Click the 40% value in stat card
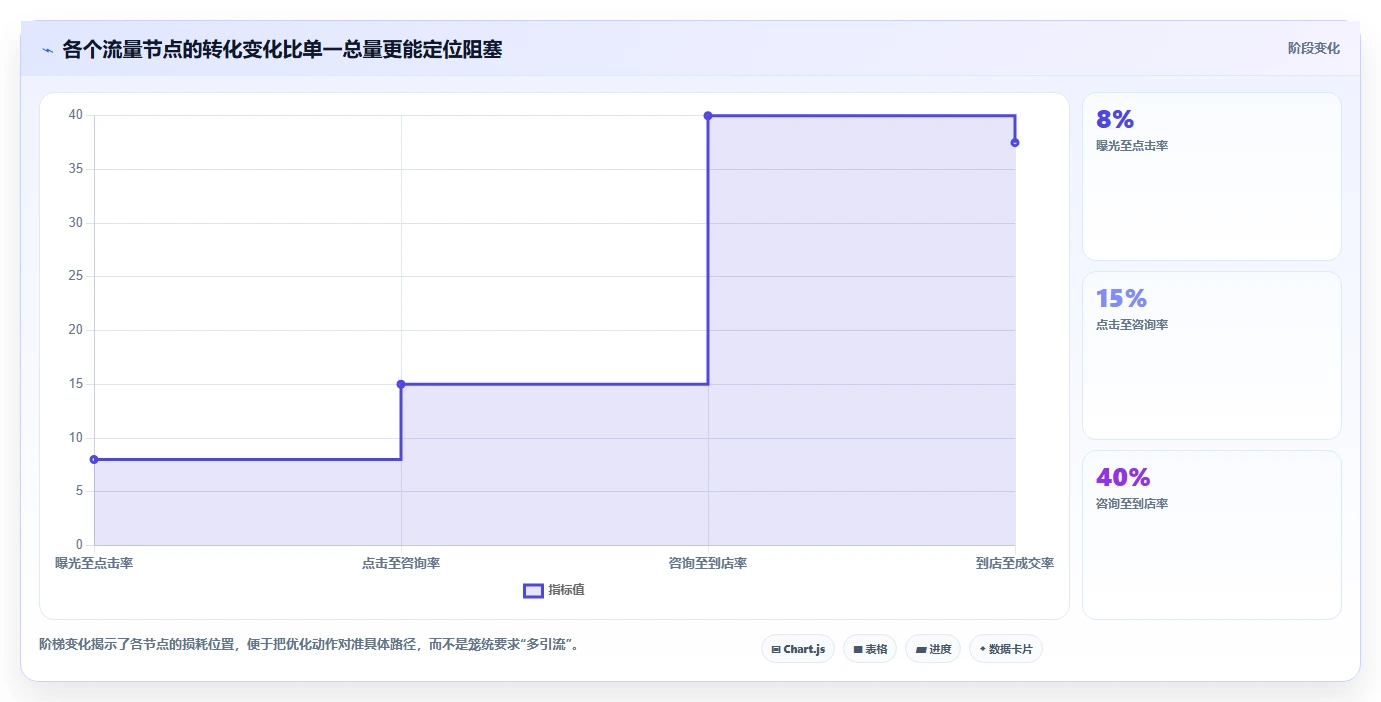Viewport: 1381px width, 702px height. point(1123,478)
